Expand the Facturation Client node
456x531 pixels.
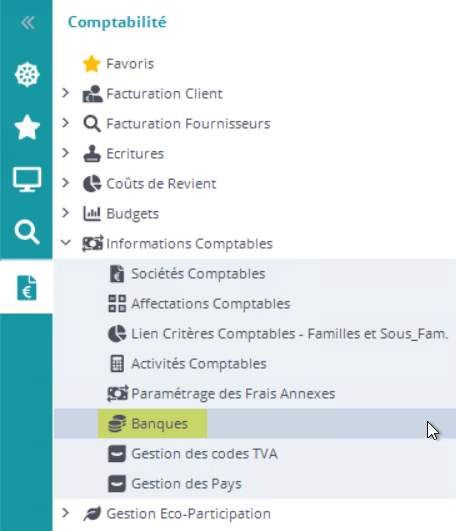coord(65,93)
